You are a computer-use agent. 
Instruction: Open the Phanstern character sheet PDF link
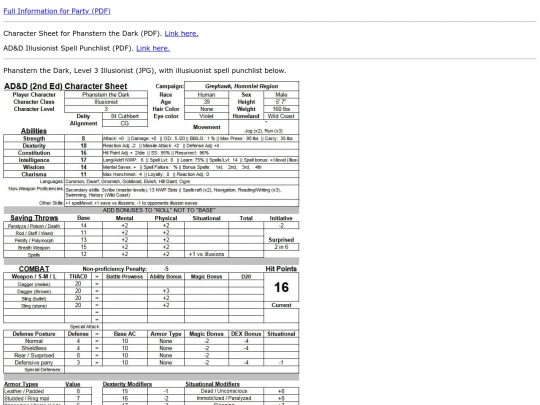181,33
